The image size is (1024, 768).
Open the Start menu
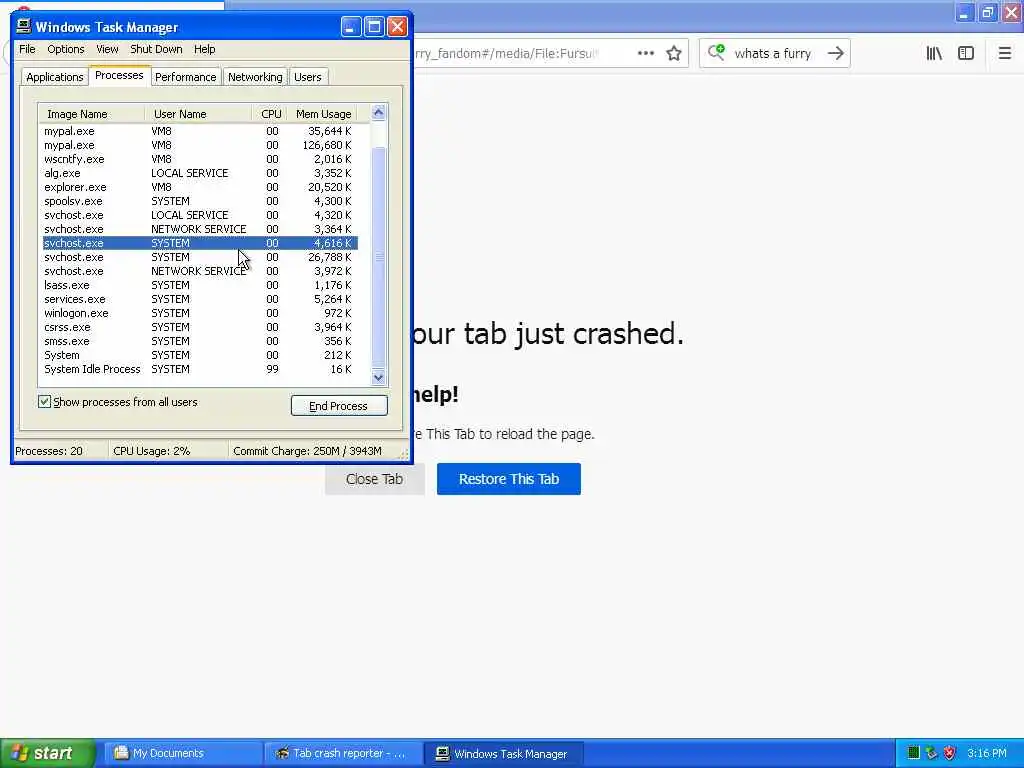click(x=48, y=753)
